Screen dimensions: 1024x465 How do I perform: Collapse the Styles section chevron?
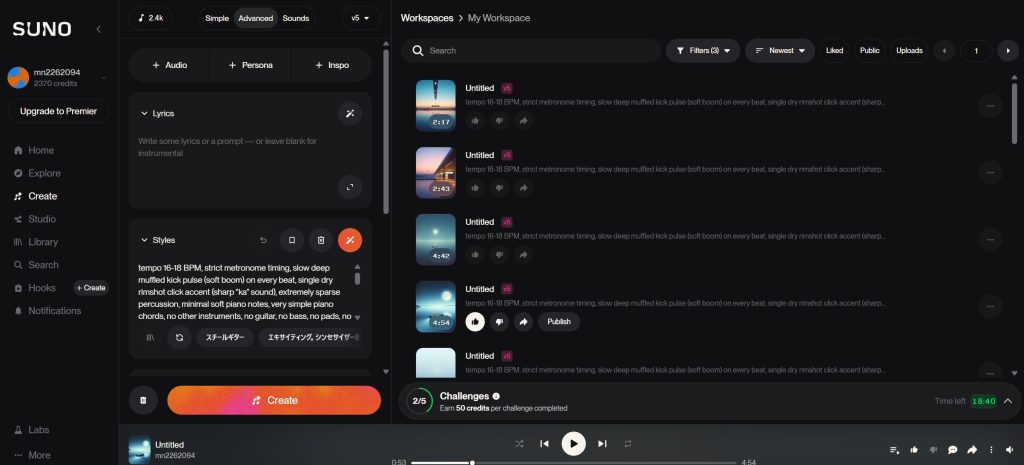pyautogui.click(x=144, y=240)
